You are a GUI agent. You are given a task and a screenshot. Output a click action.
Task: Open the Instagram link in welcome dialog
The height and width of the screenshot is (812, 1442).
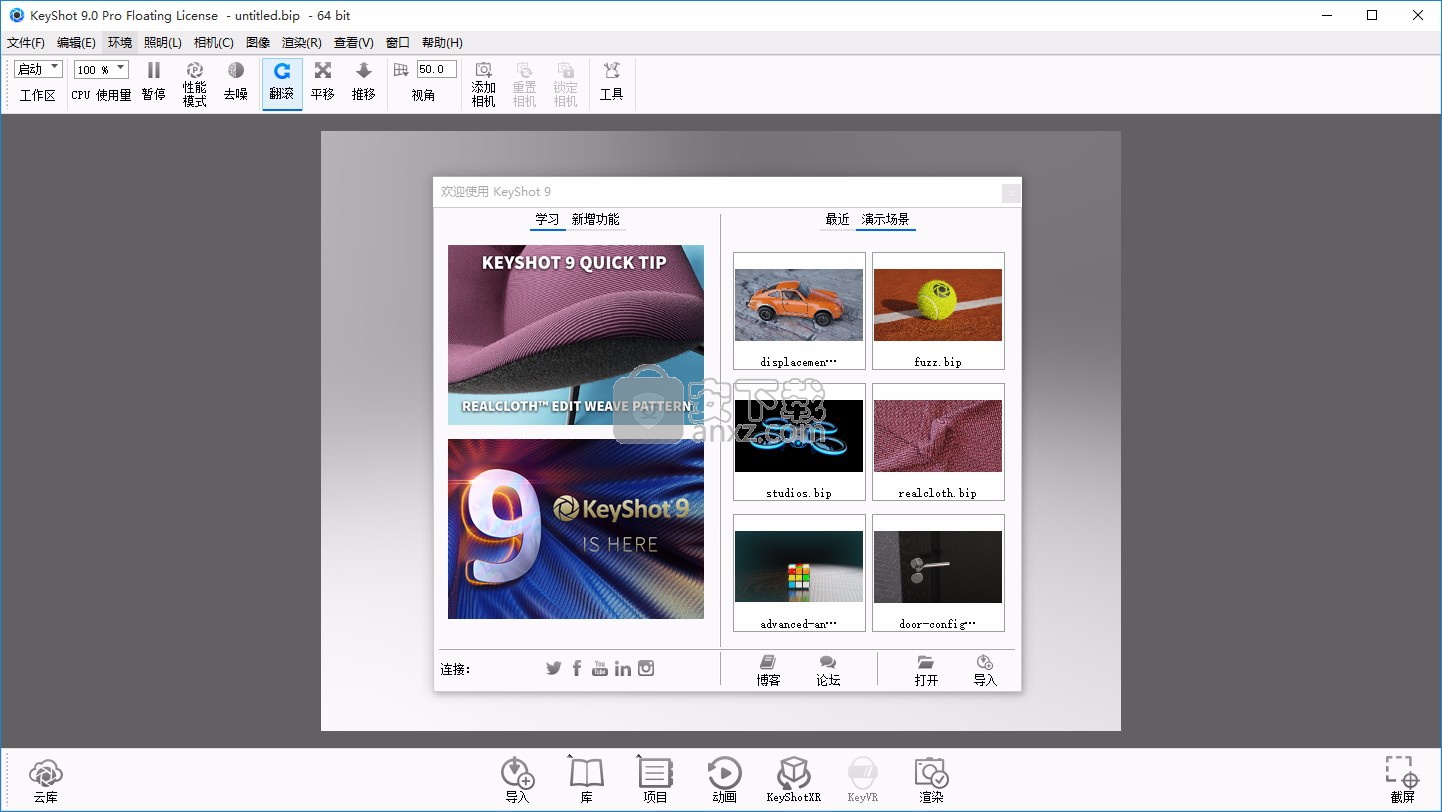(x=646, y=668)
